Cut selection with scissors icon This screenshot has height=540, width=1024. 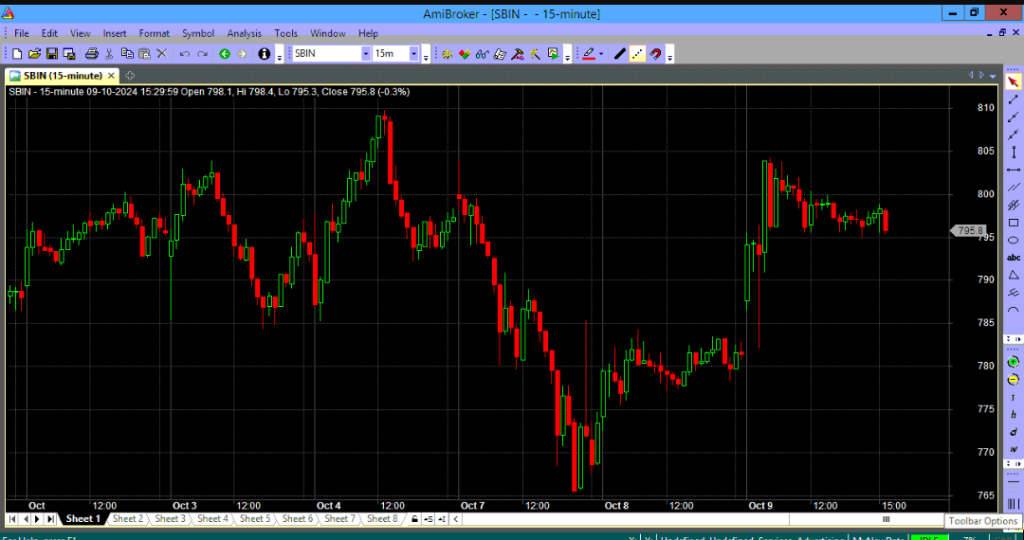pyautogui.click(x=109, y=54)
